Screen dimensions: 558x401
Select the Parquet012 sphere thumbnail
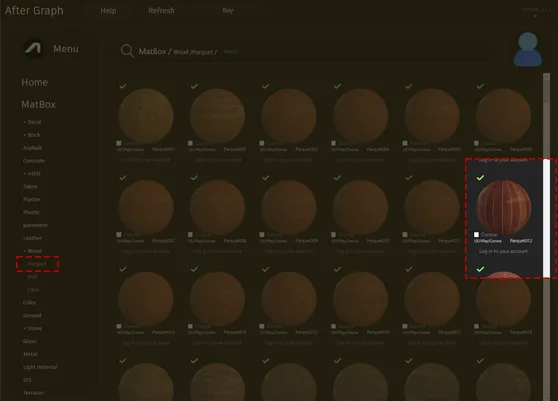point(504,207)
